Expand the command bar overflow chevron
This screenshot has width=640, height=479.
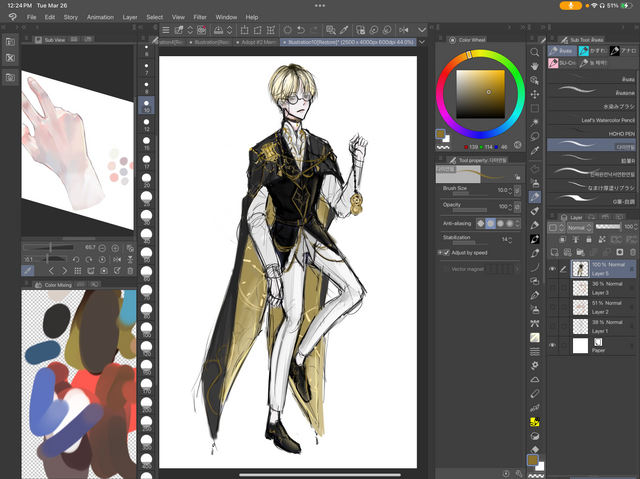pyautogui.click(x=422, y=30)
